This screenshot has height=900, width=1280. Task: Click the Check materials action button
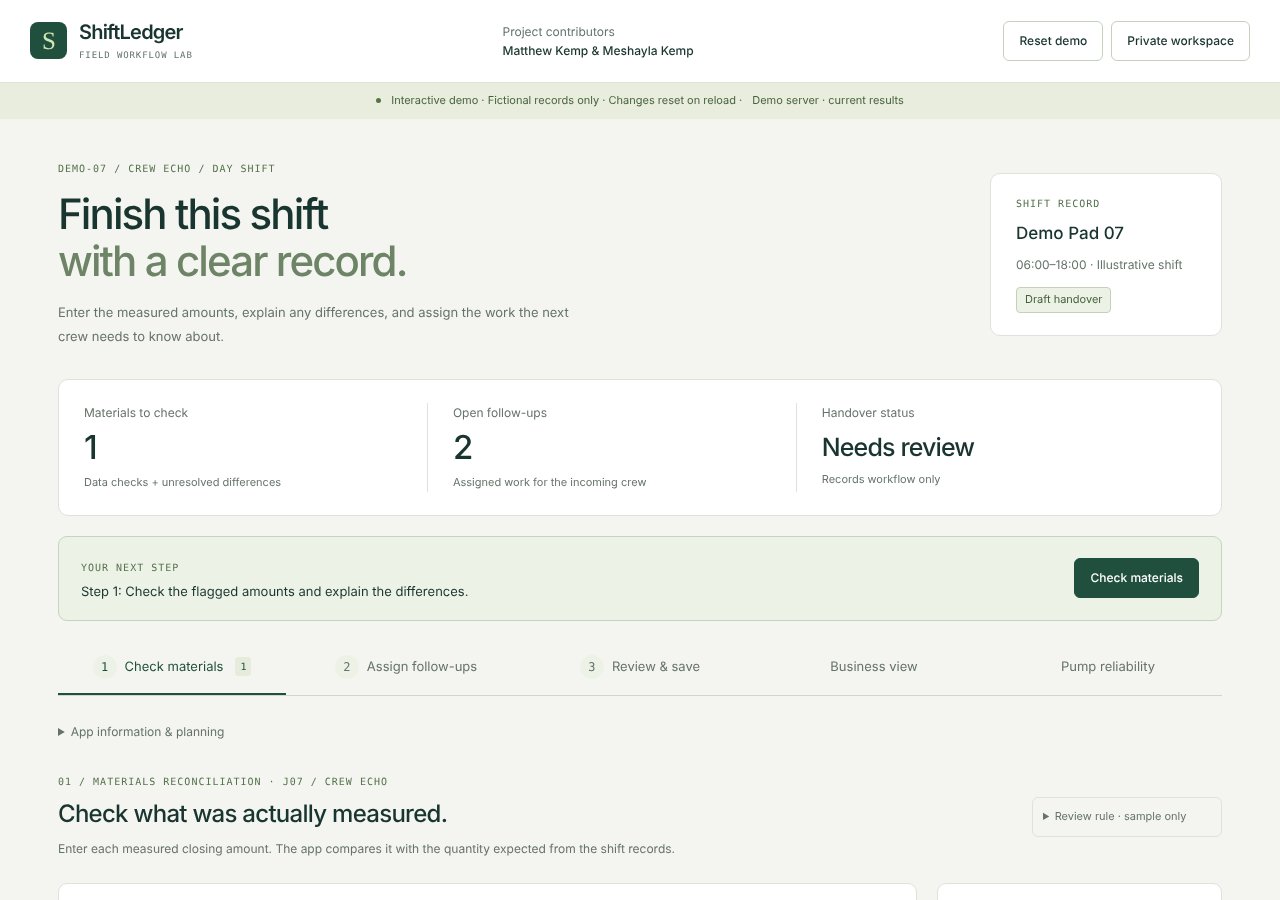tap(1136, 578)
